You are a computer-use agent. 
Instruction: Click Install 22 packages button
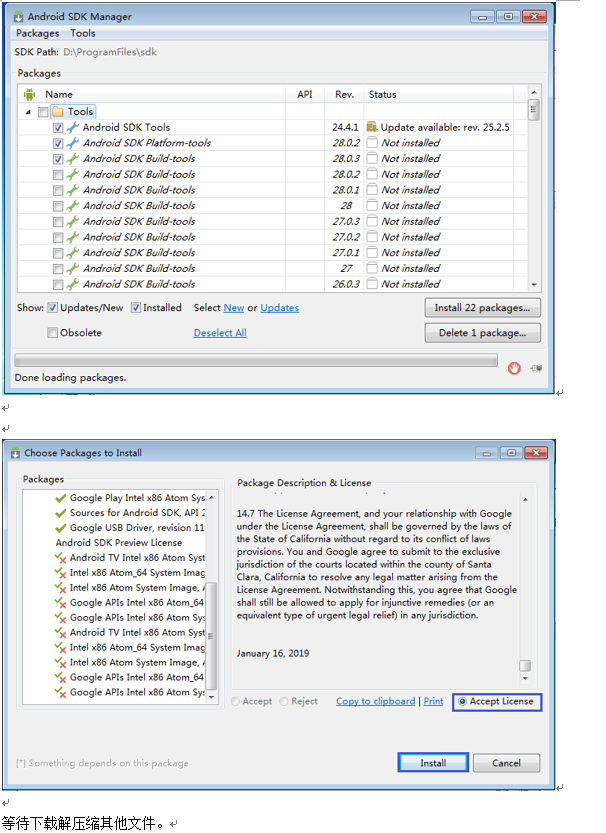click(482, 308)
